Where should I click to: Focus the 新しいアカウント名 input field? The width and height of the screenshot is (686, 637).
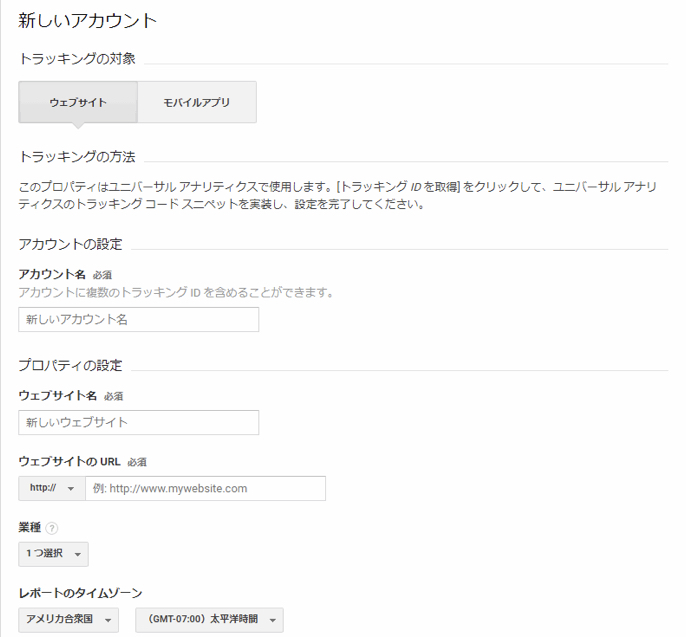[x=139, y=320]
